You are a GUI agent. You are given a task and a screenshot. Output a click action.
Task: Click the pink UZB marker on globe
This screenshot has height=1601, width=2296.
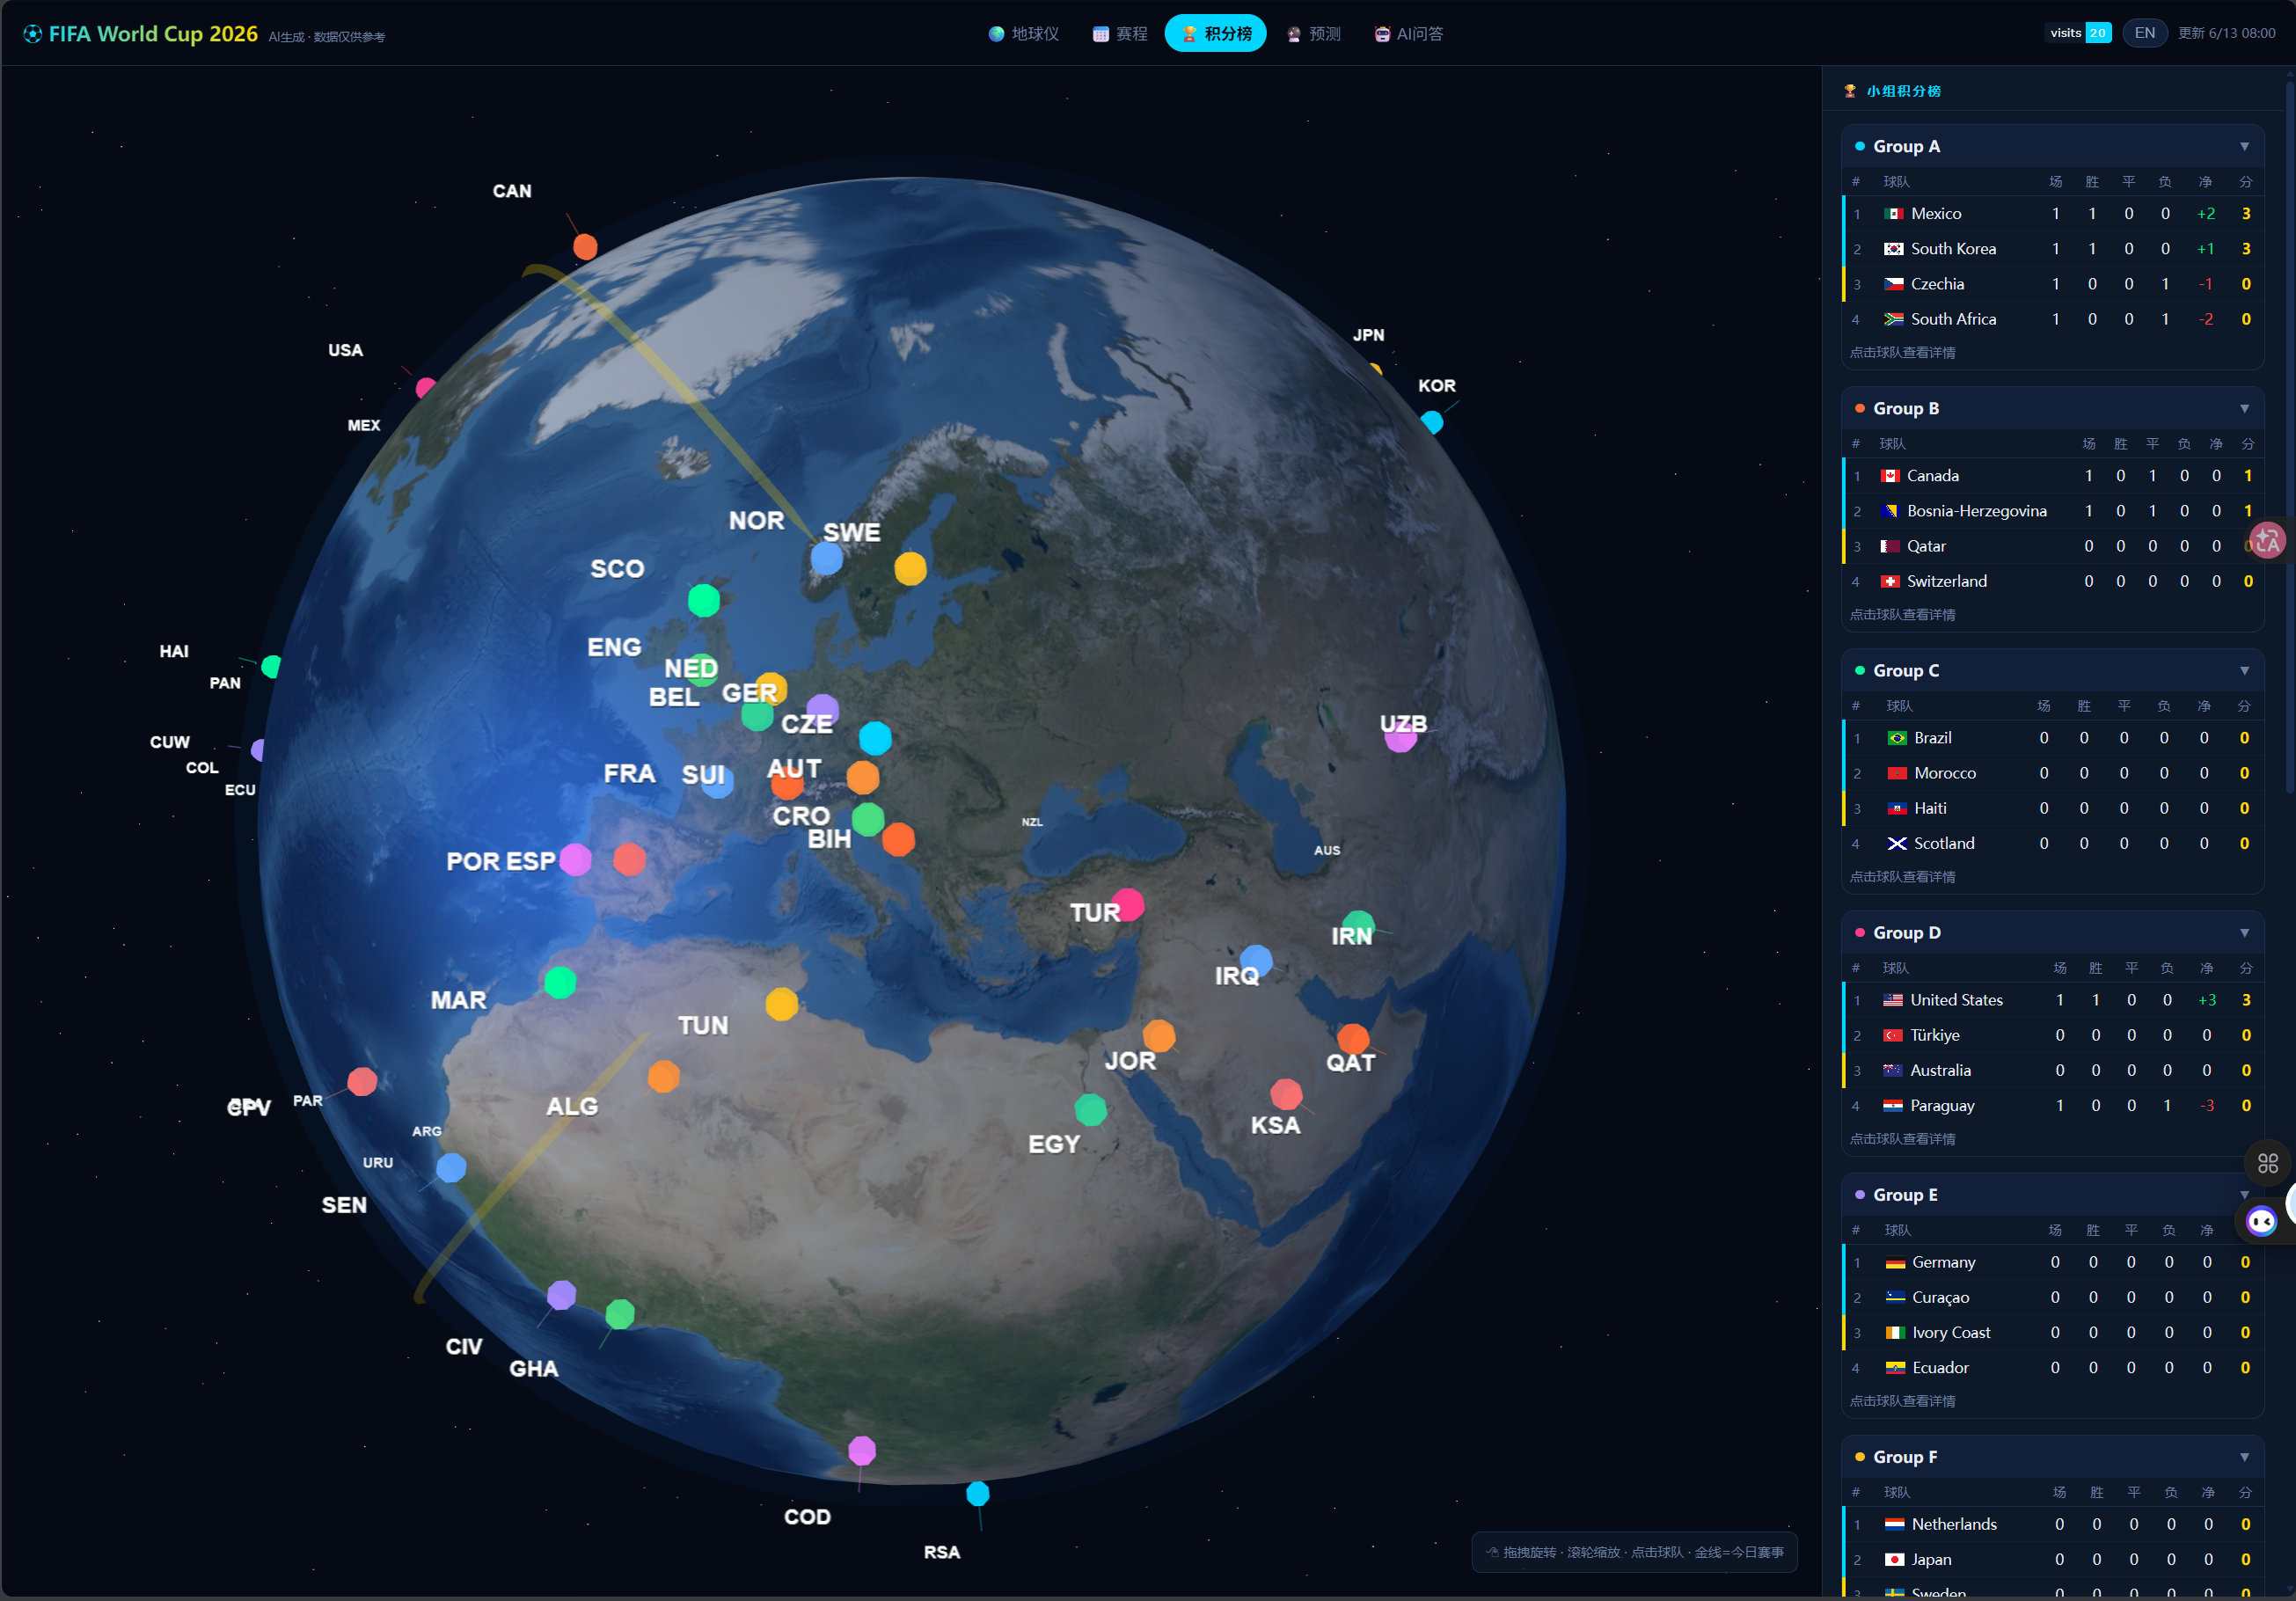pos(1401,737)
